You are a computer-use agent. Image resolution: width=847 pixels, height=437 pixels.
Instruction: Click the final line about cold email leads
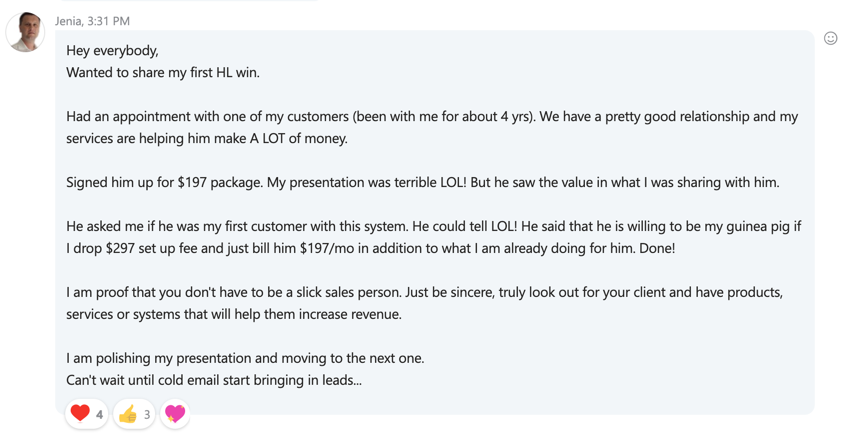(214, 380)
